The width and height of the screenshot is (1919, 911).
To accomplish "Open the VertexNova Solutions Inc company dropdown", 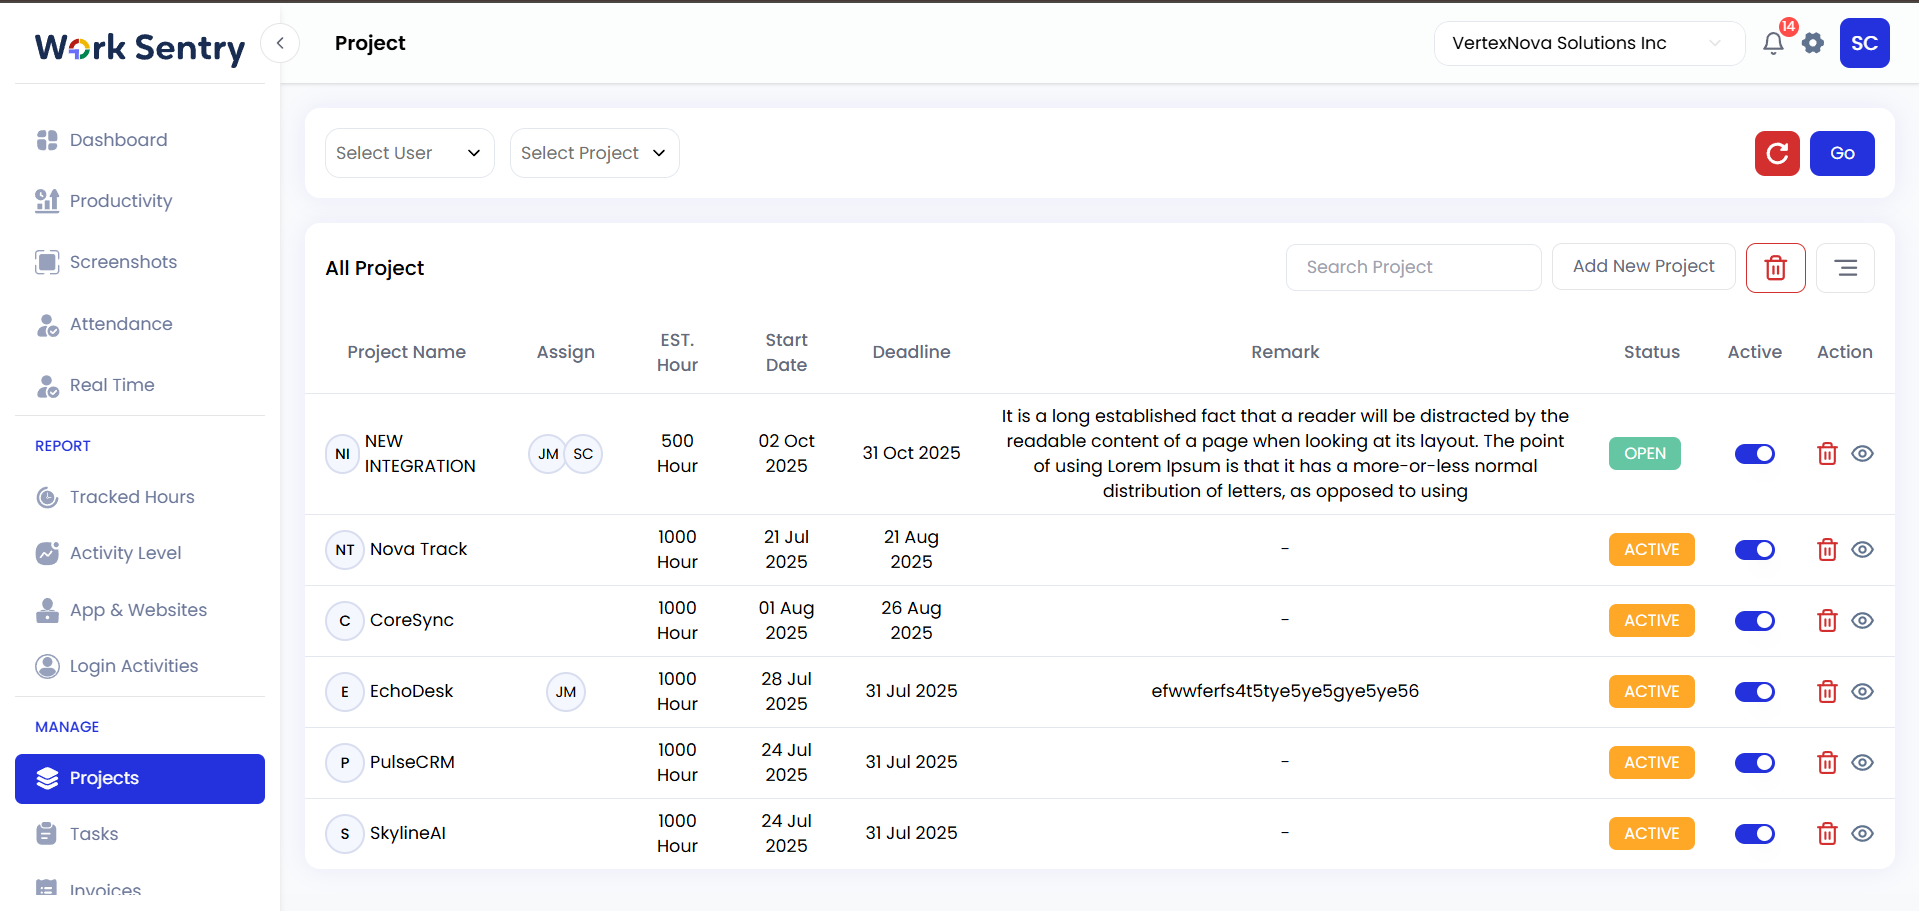I will [1588, 43].
